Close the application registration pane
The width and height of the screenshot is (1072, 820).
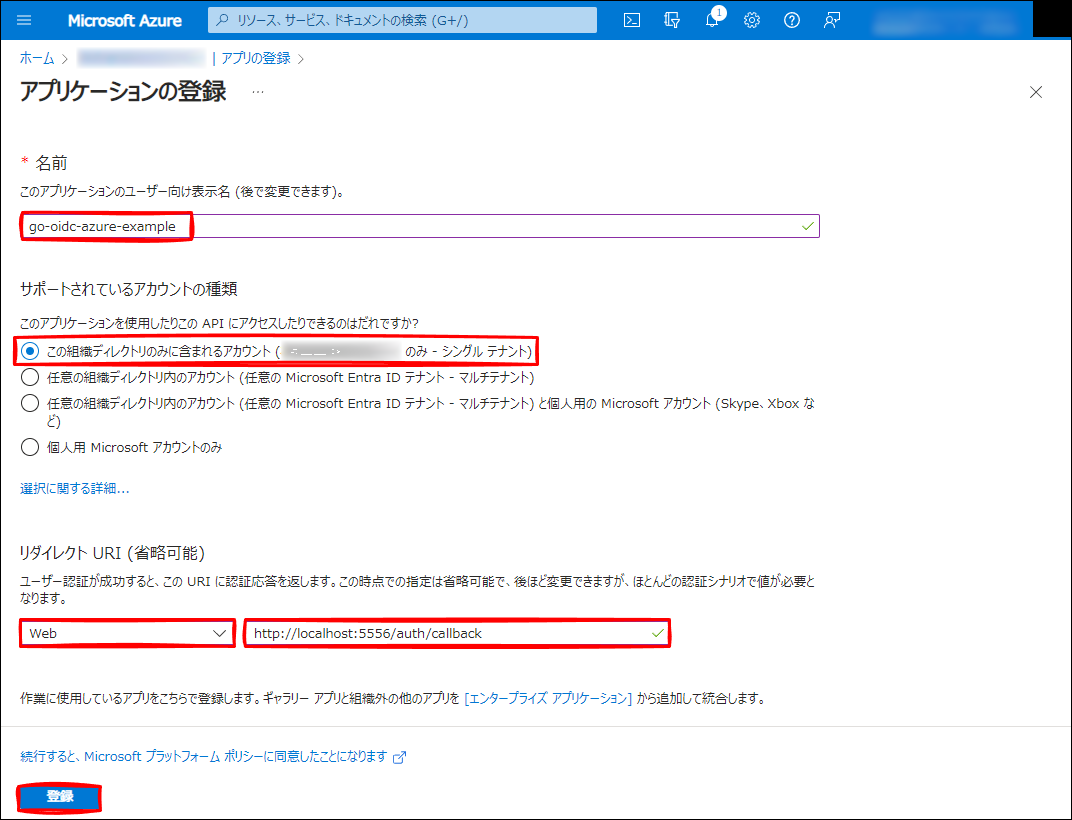tap(1036, 93)
